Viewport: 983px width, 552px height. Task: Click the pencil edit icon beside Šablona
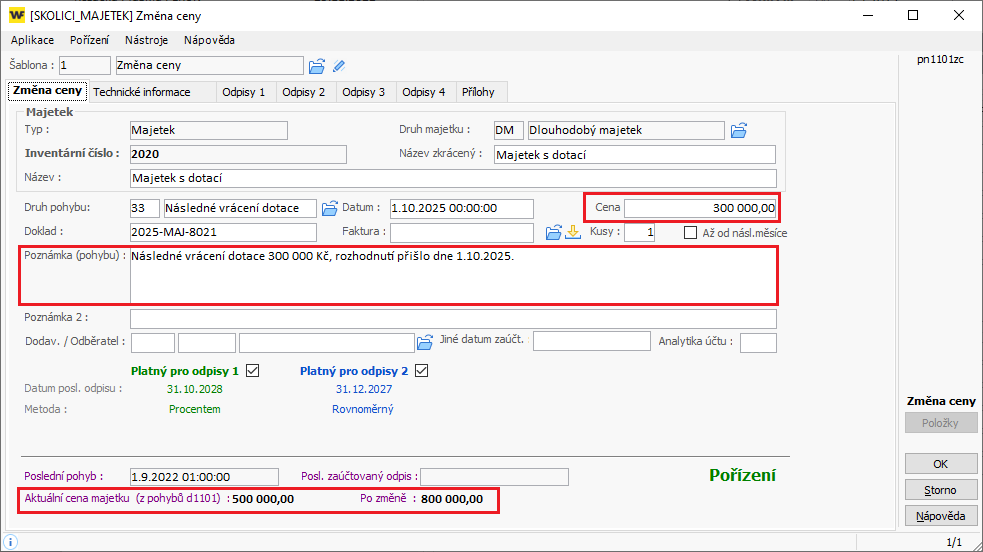pyautogui.click(x=339, y=66)
